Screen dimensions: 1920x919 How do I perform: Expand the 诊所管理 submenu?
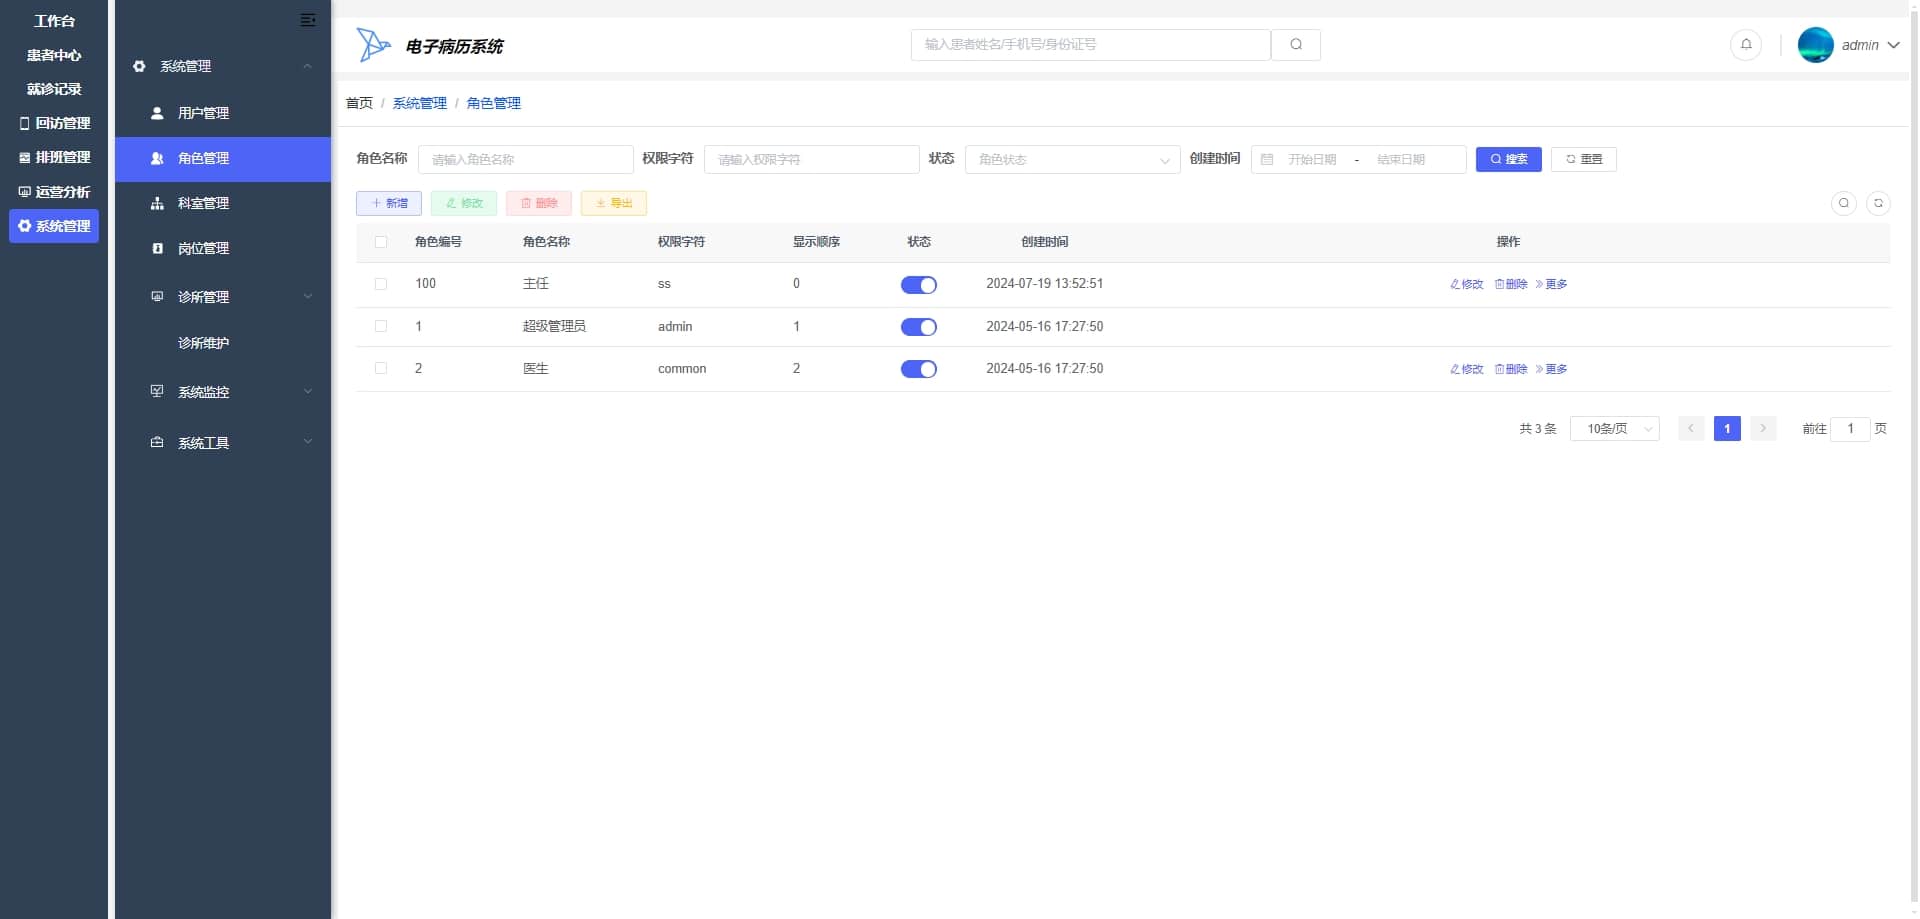[222, 297]
